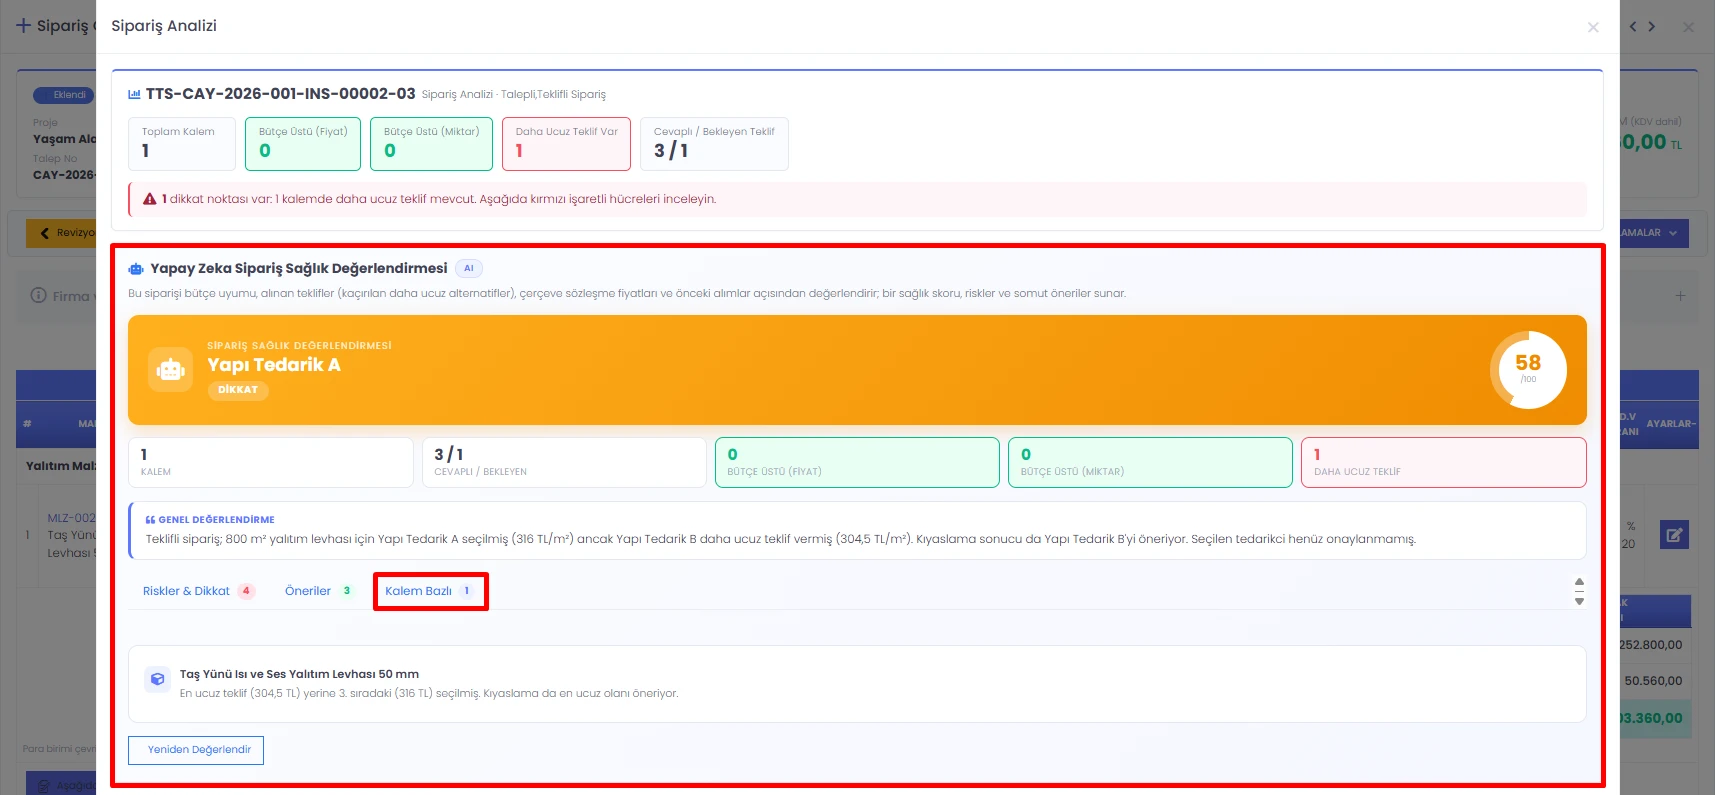Click the up arrow of tab scroller
The image size is (1715, 795).
(x=1579, y=582)
